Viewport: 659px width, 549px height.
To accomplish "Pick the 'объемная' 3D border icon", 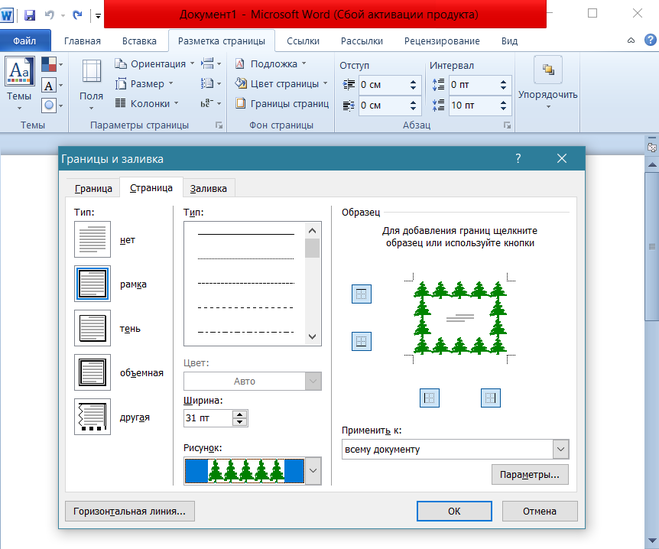I will point(93,372).
